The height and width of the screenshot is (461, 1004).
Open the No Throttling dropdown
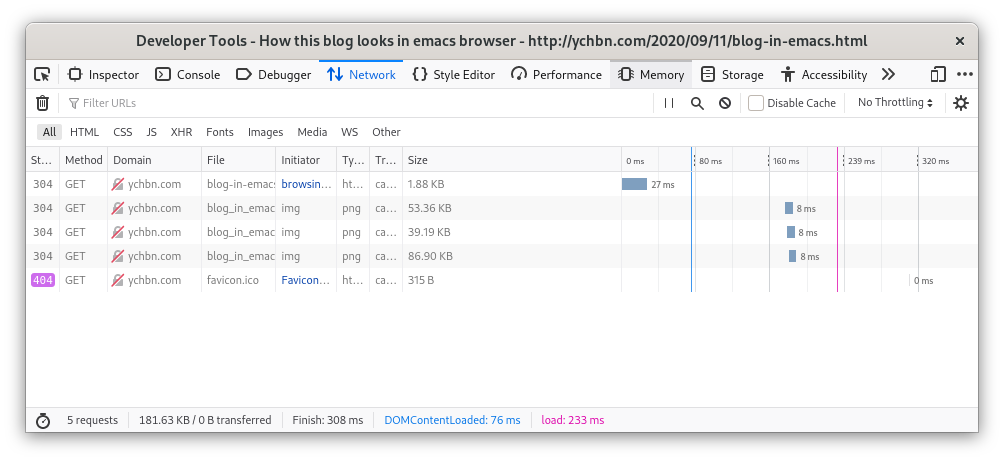click(895, 103)
